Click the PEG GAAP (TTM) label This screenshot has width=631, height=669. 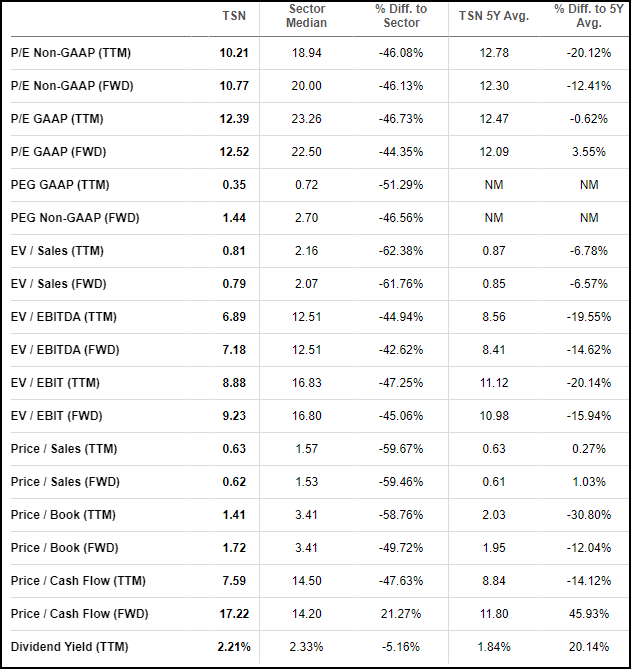pos(60,185)
